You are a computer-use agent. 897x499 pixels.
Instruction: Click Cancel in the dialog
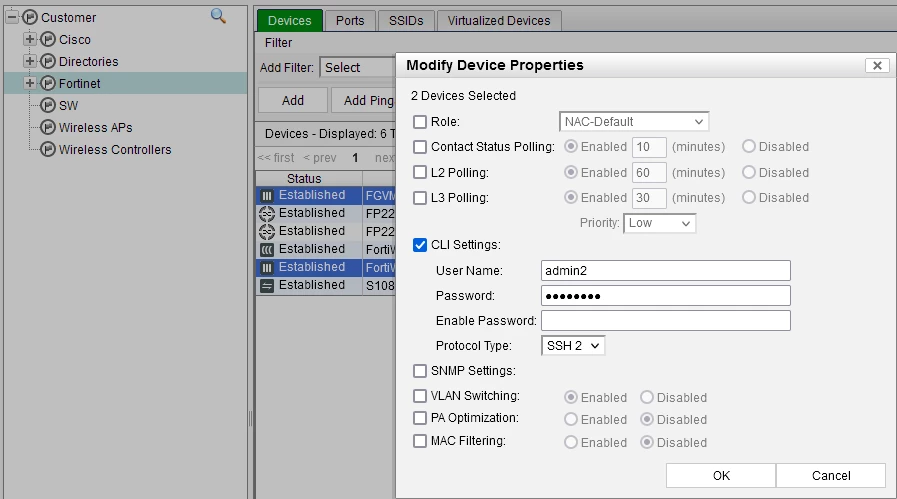click(x=831, y=476)
